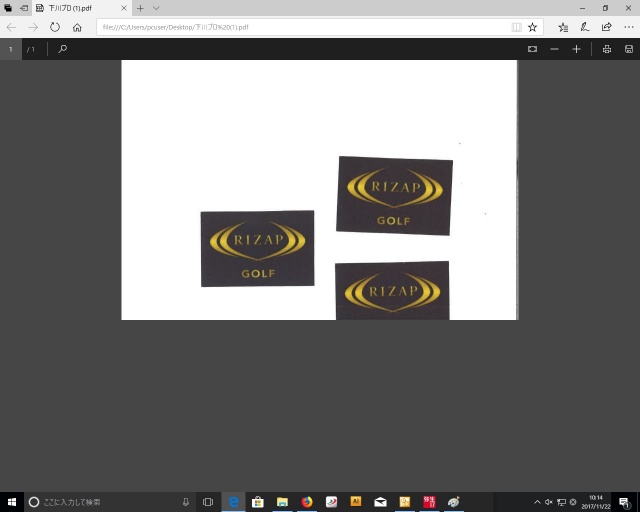Open the Windows Start menu

point(11,502)
